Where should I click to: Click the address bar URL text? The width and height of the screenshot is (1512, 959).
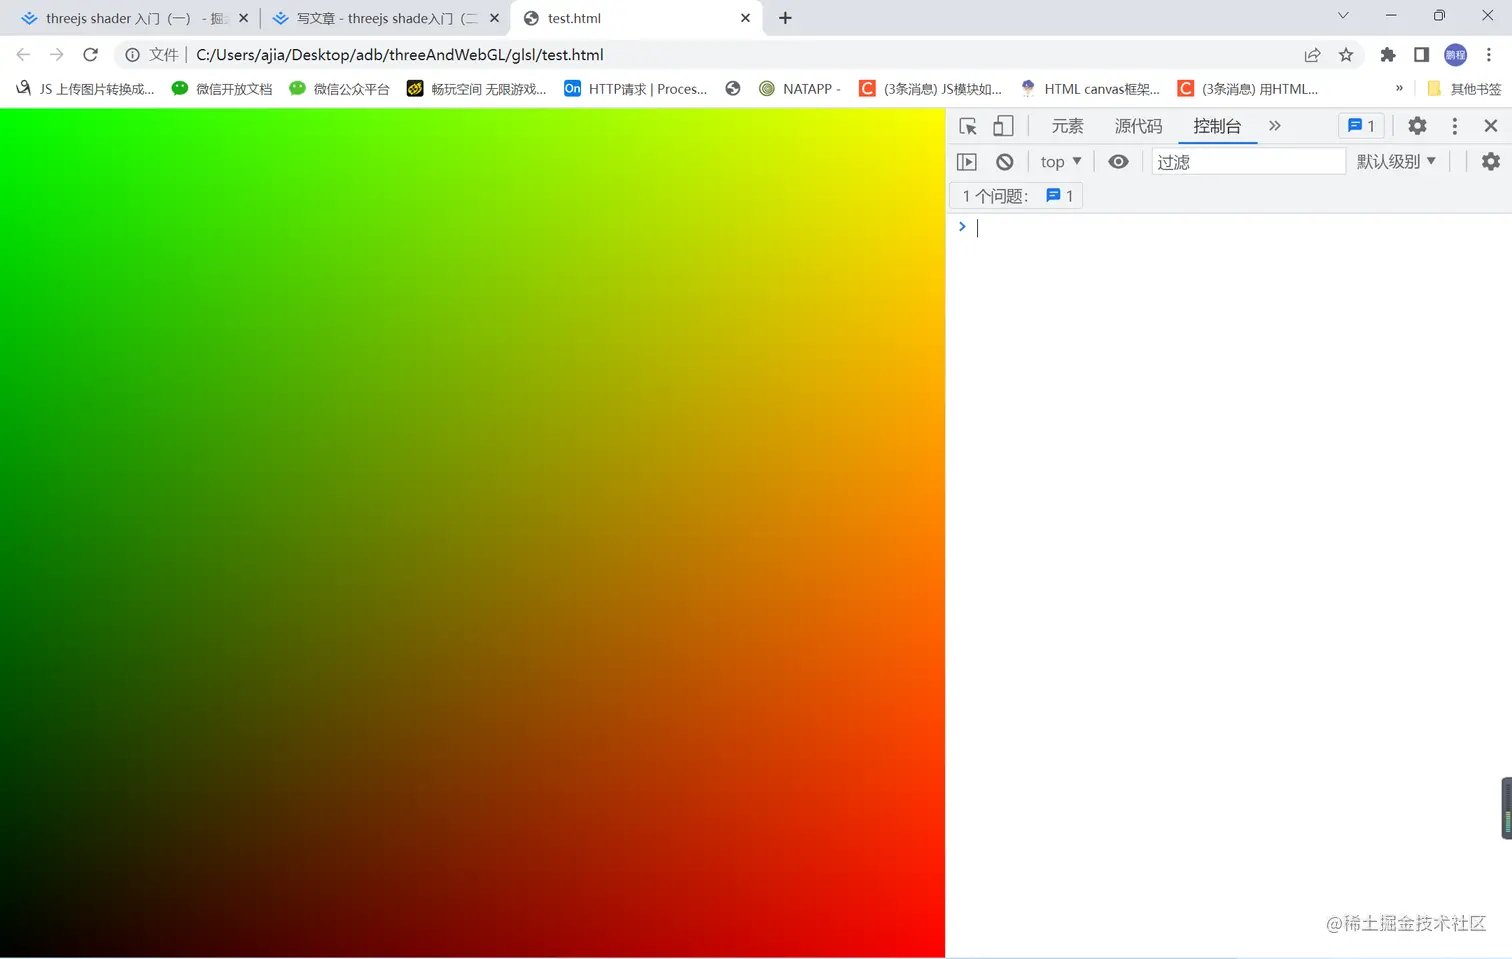point(400,55)
